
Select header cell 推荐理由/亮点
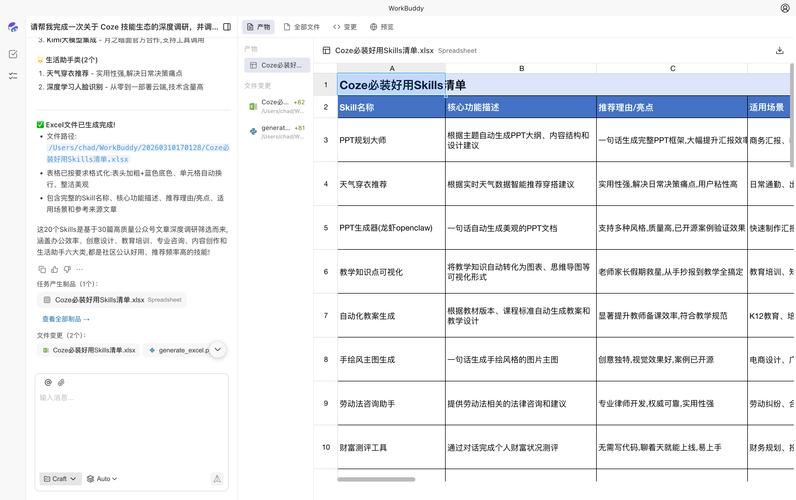pyautogui.click(x=672, y=107)
